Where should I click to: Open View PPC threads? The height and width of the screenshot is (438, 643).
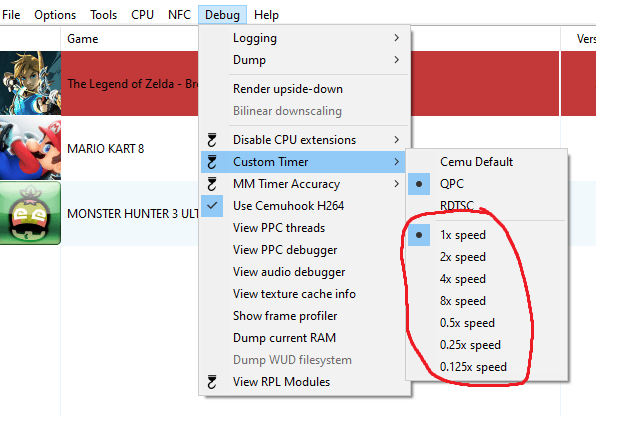tap(305, 228)
